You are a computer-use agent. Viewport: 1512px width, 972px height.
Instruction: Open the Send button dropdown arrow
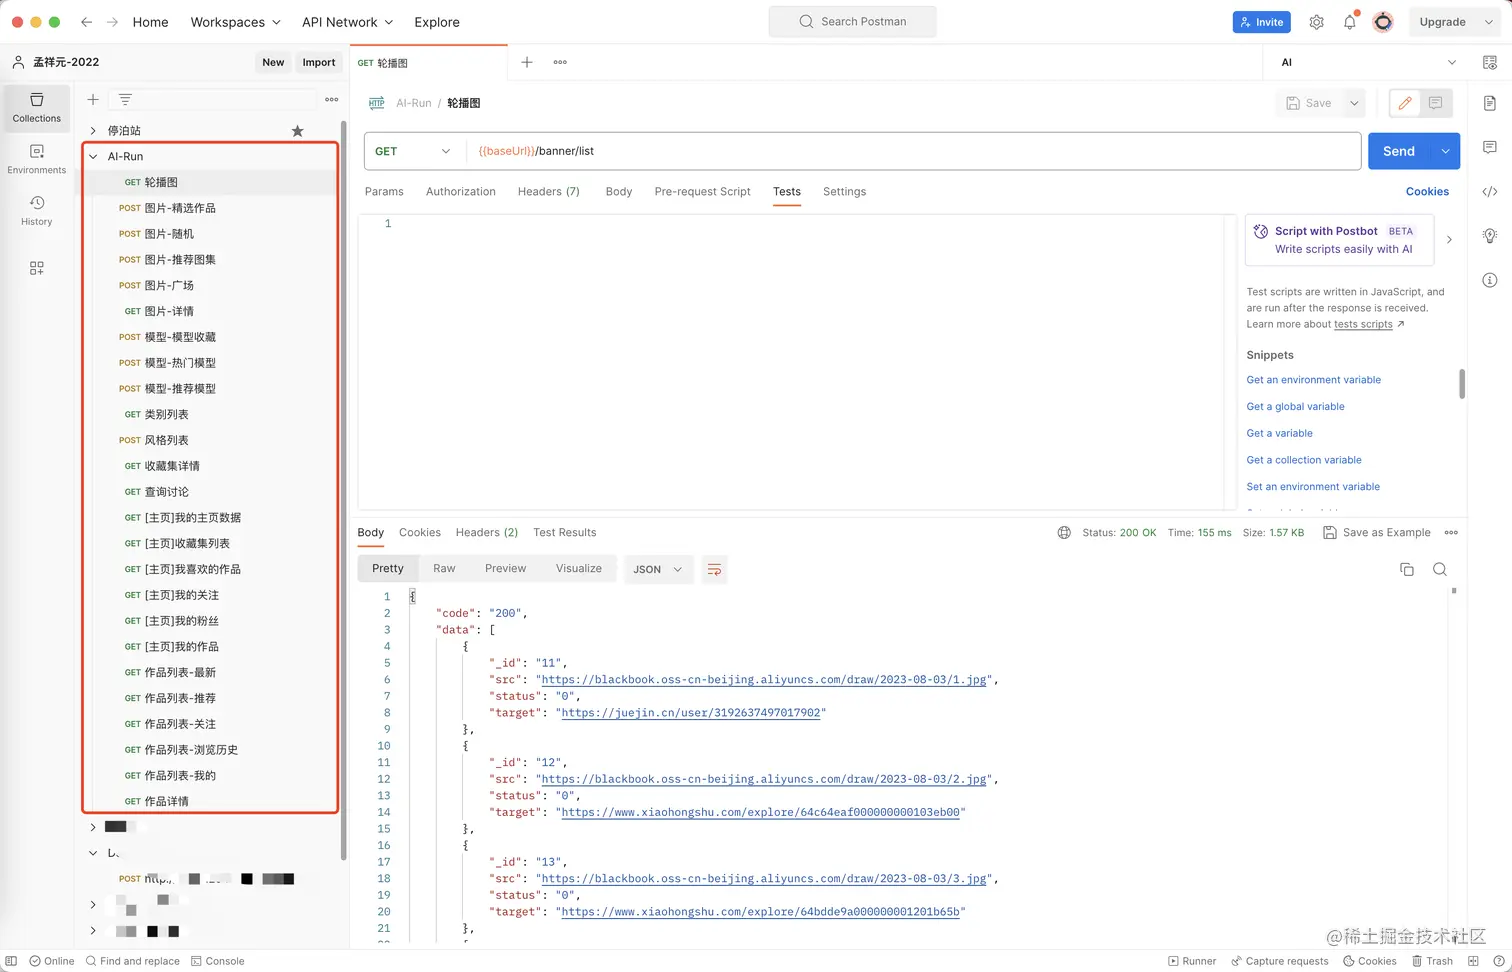(x=1446, y=151)
